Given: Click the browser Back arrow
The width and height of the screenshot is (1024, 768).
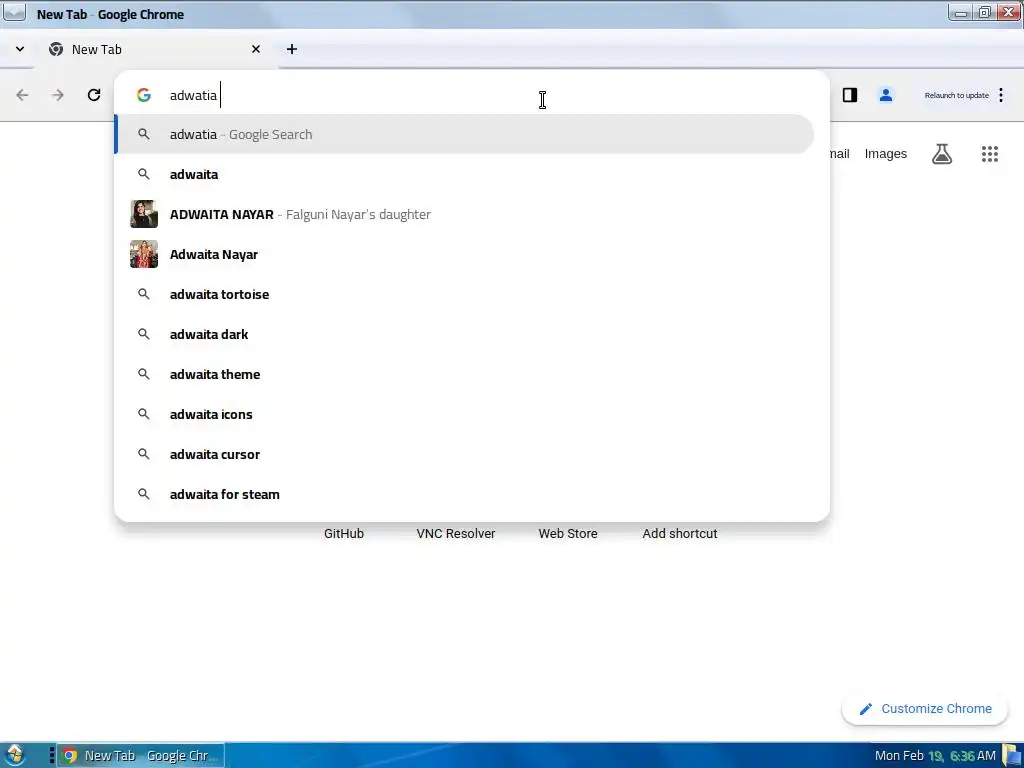Looking at the screenshot, I should tap(22, 95).
